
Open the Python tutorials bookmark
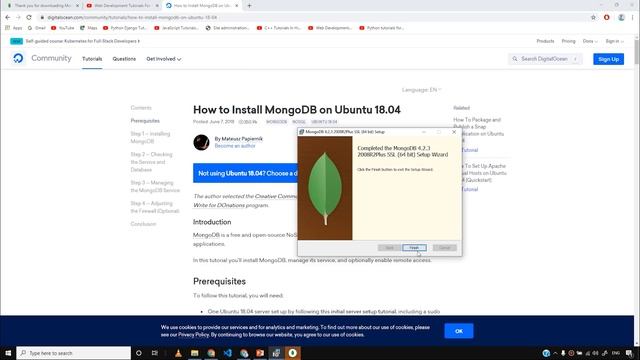click(382, 28)
